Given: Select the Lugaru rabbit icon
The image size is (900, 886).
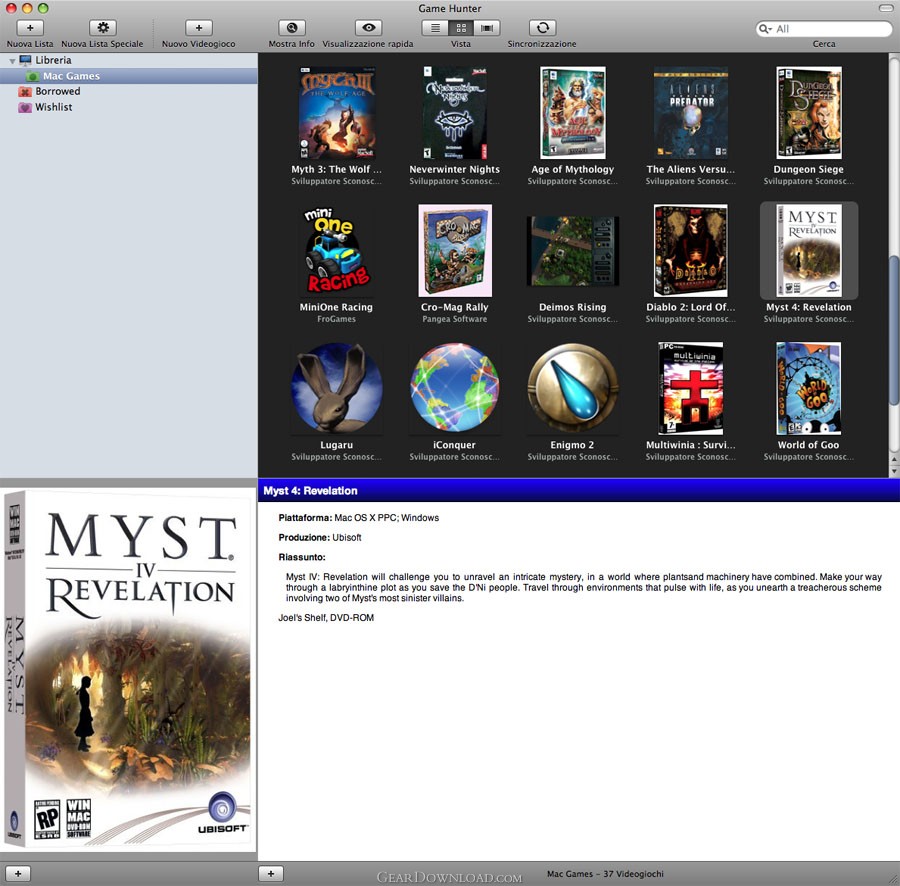Looking at the screenshot, I should [336, 388].
